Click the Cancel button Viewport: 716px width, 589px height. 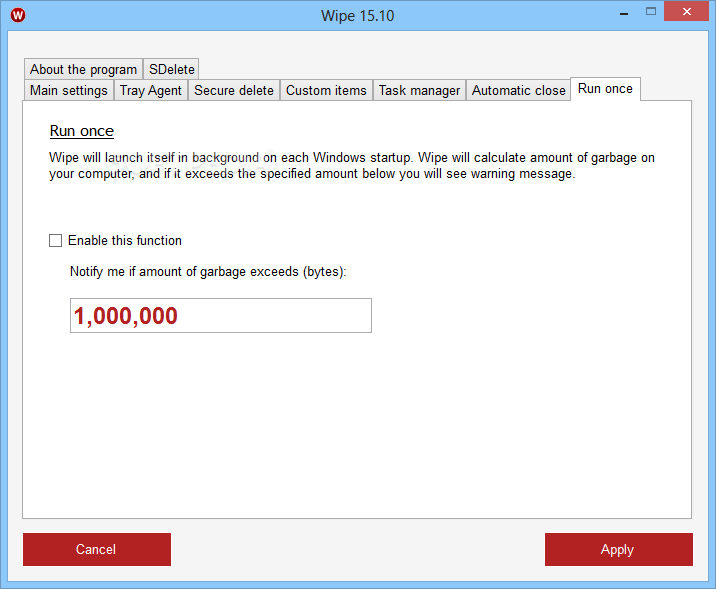pyautogui.click(x=97, y=549)
